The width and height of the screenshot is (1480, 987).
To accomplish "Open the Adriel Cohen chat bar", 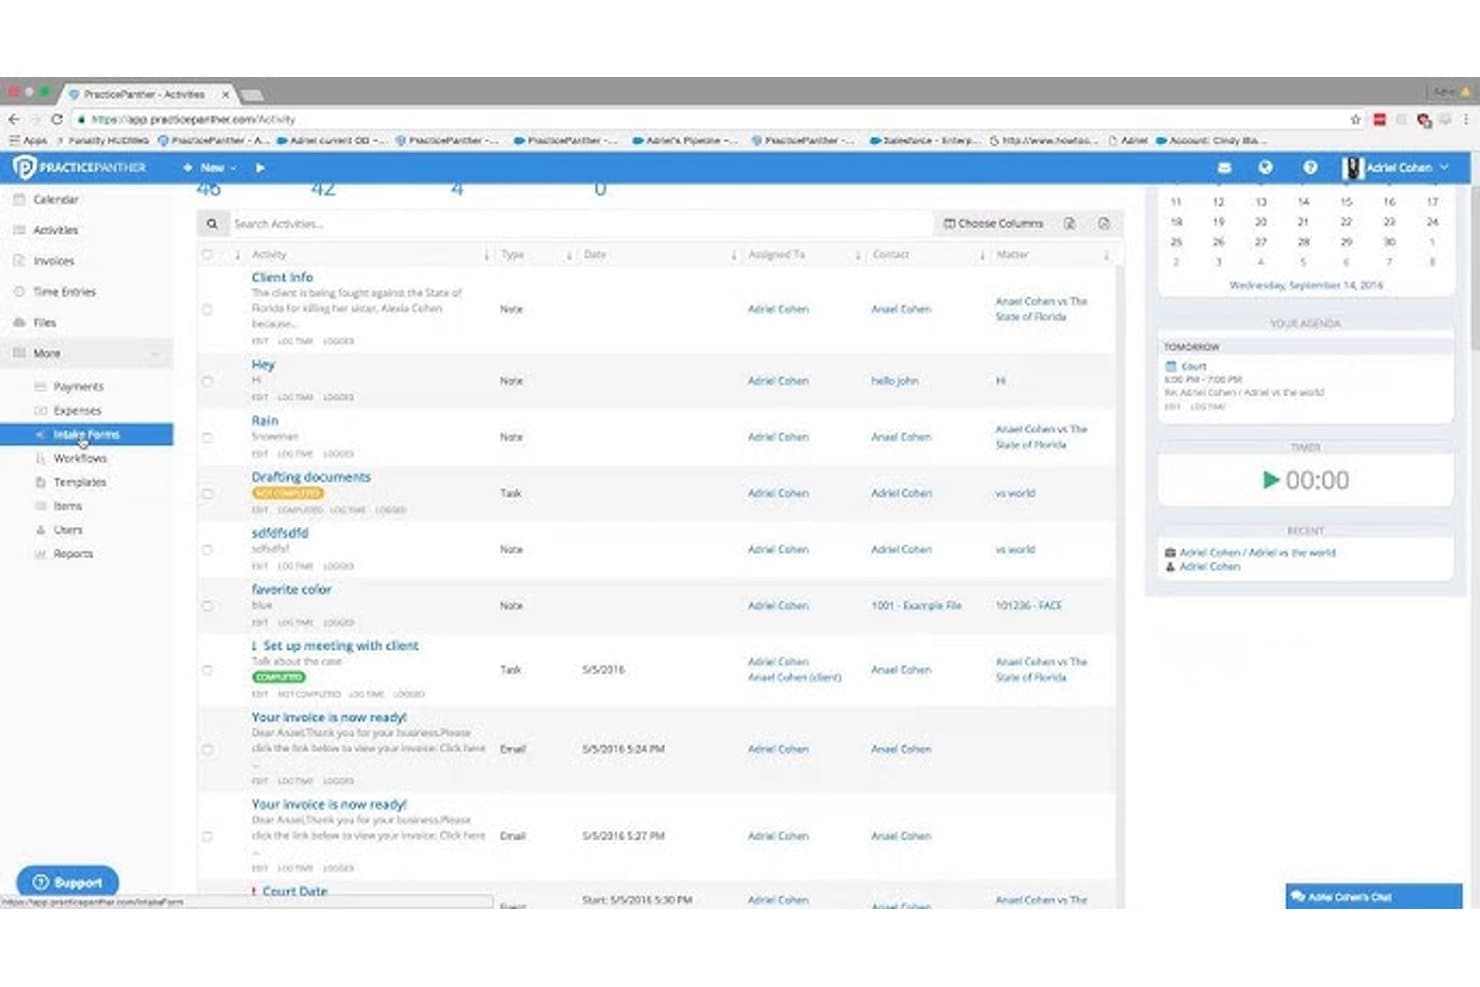I will coord(1374,896).
